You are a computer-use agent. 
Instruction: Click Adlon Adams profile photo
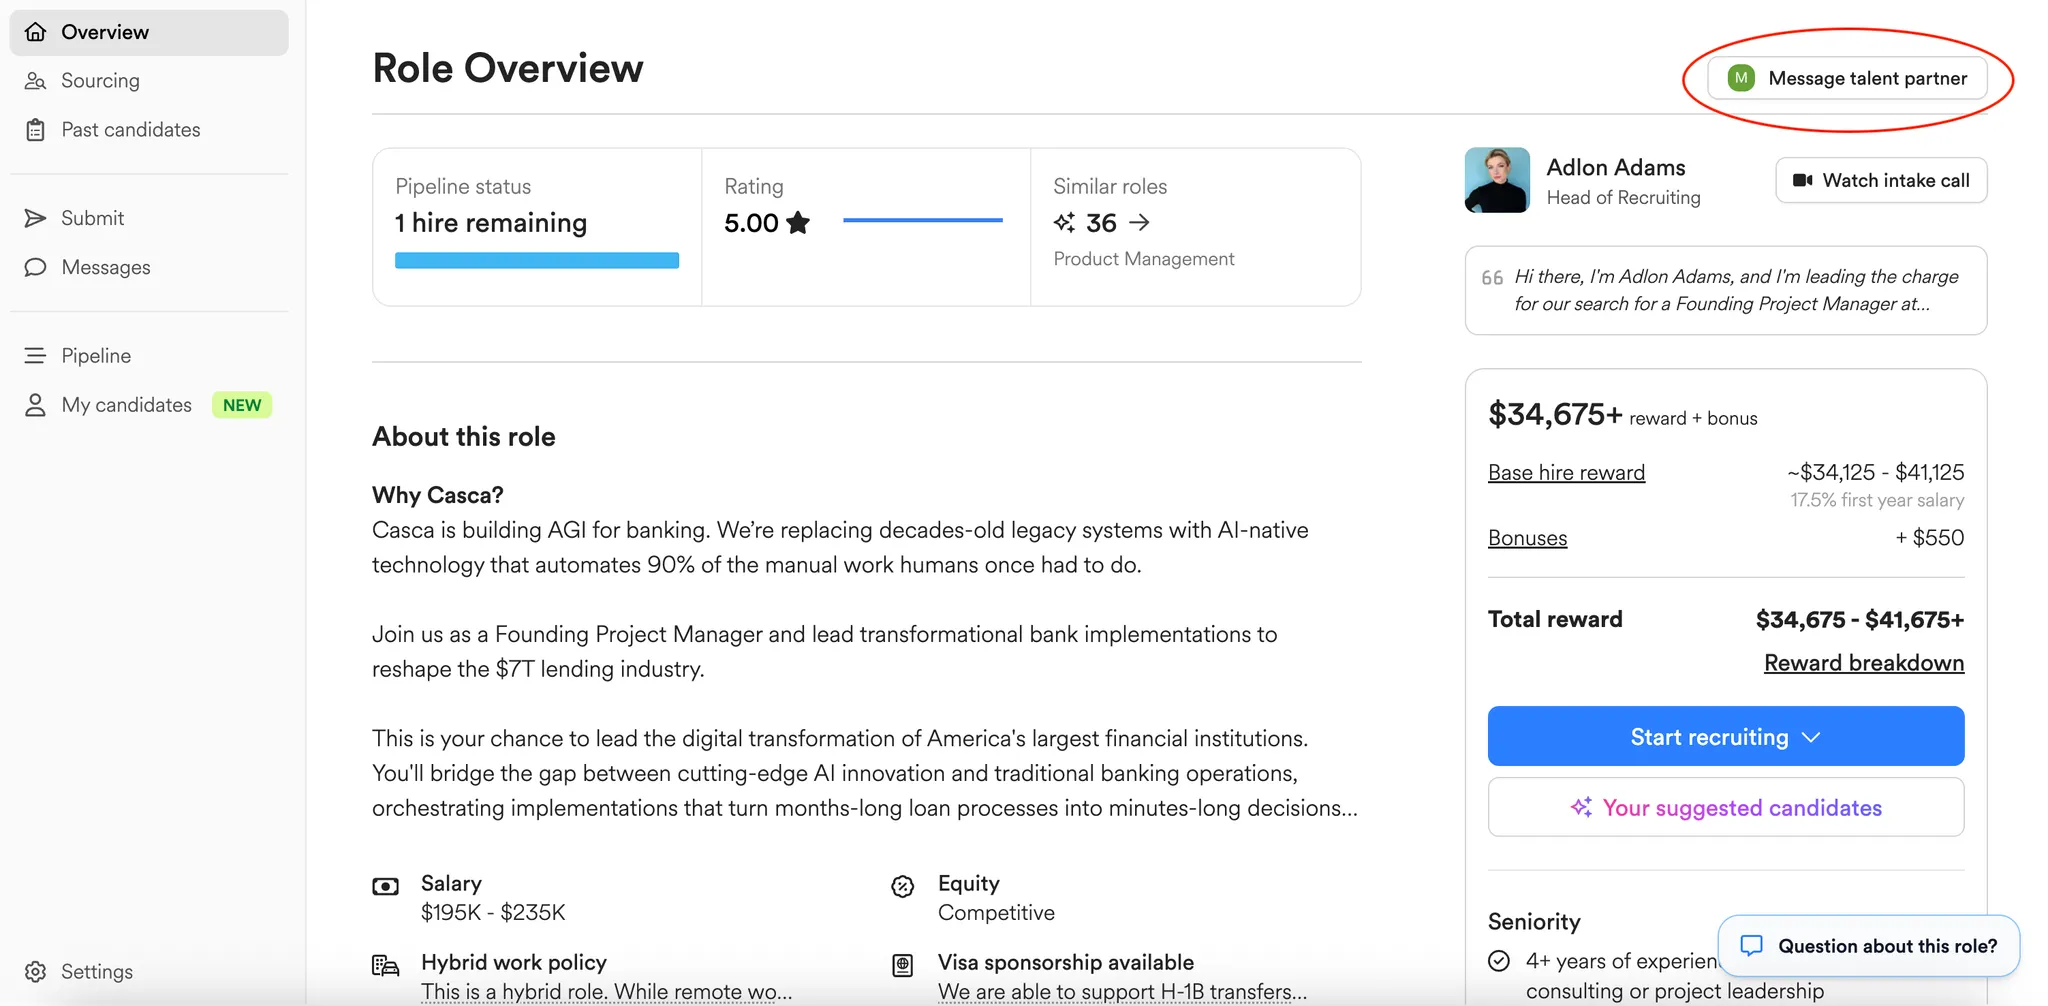pyautogui.click(x=1496, y=180)
